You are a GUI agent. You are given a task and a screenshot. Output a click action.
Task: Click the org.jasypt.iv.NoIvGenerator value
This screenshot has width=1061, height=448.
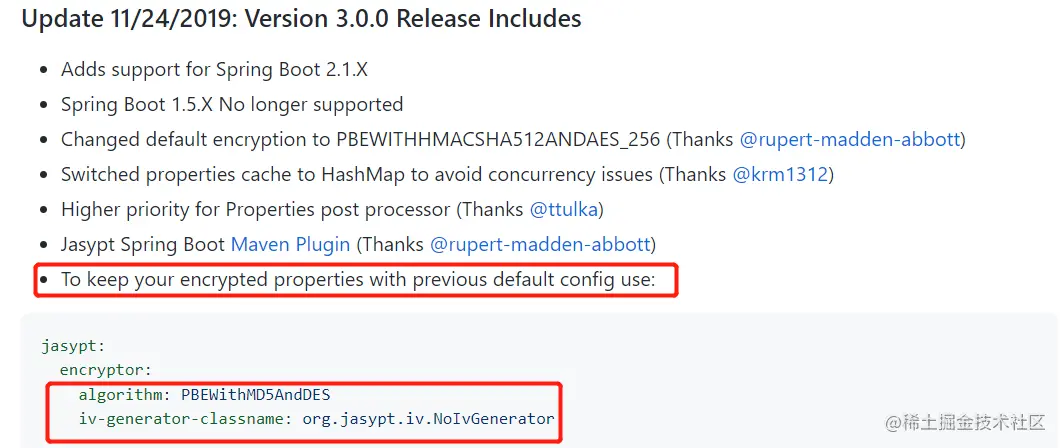coord(428,419)
